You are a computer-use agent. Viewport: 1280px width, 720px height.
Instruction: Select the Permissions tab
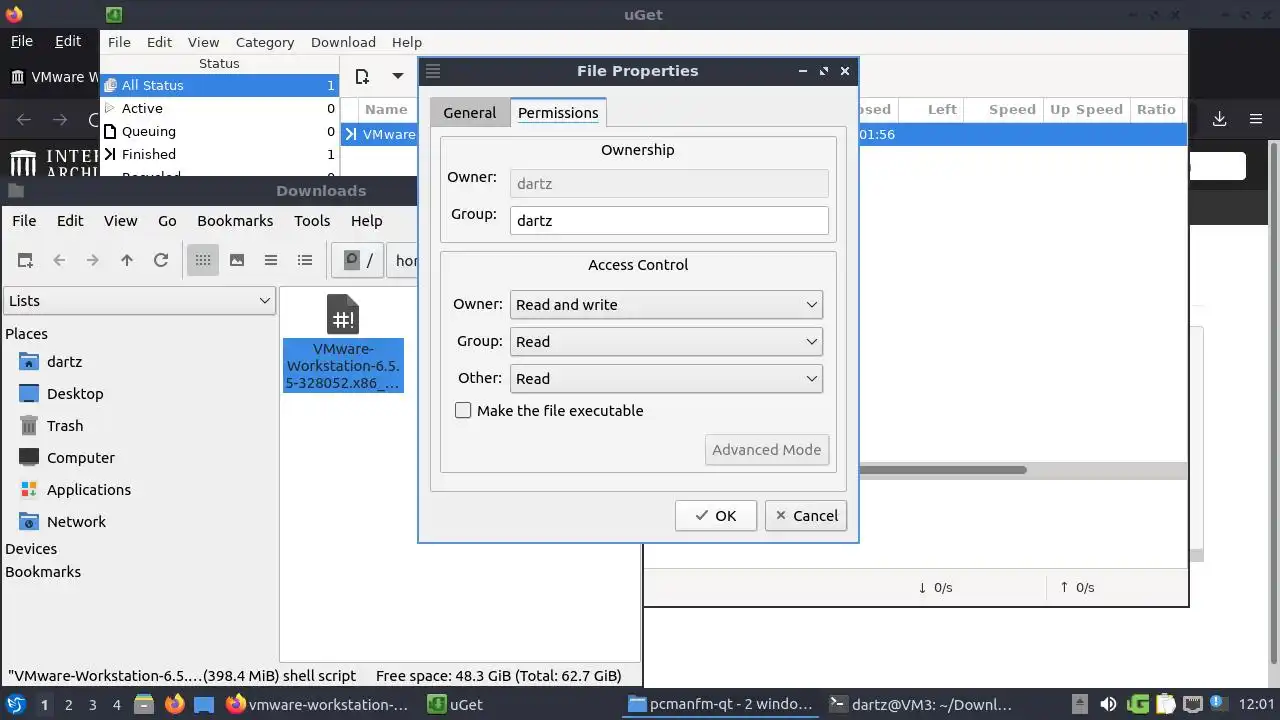click(558, 112)
